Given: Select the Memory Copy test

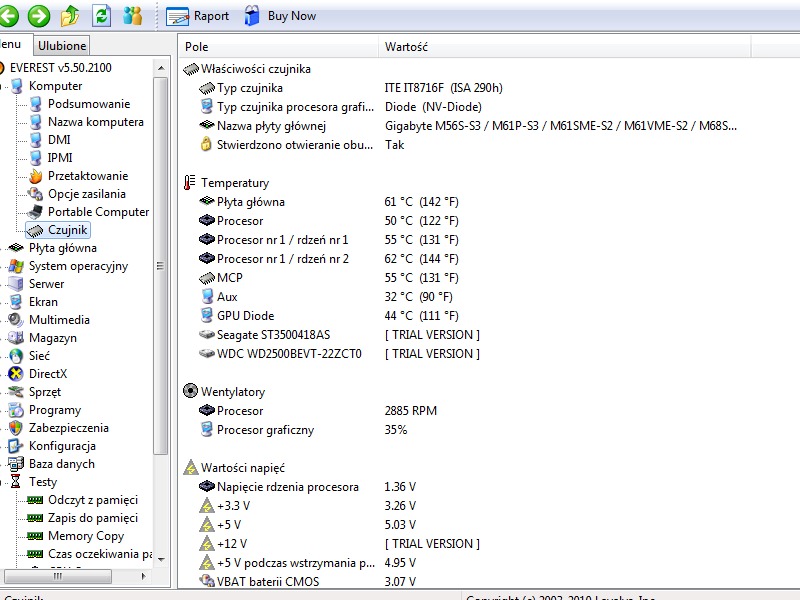Looking at the screenshot, I should 85,536.
